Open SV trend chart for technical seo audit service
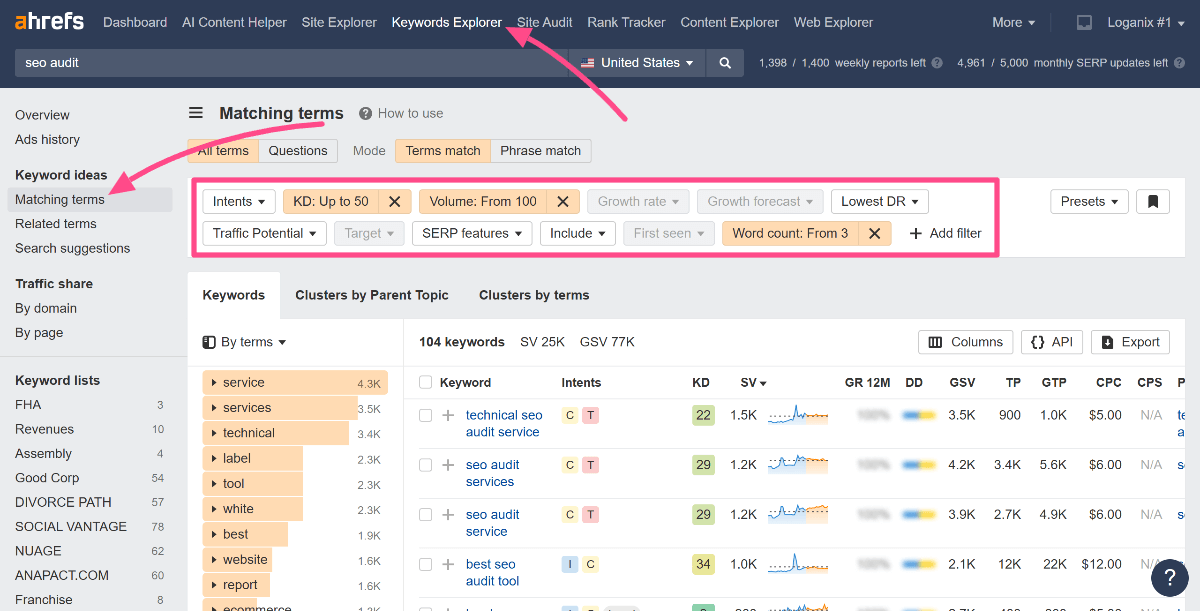 point(798,415)
